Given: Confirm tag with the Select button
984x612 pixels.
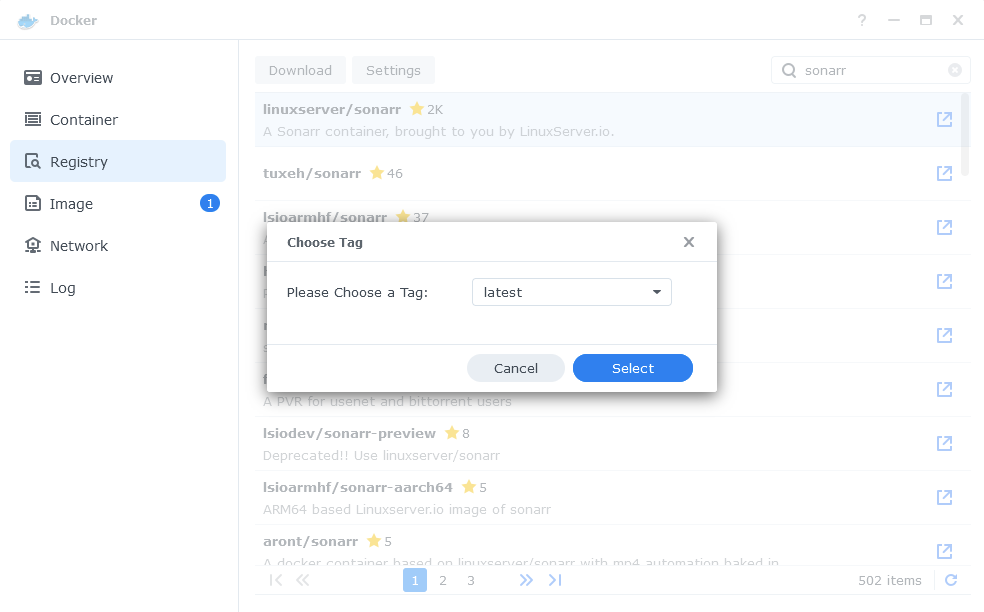Looking at the screenshot, I should click(x=633, y=368).
